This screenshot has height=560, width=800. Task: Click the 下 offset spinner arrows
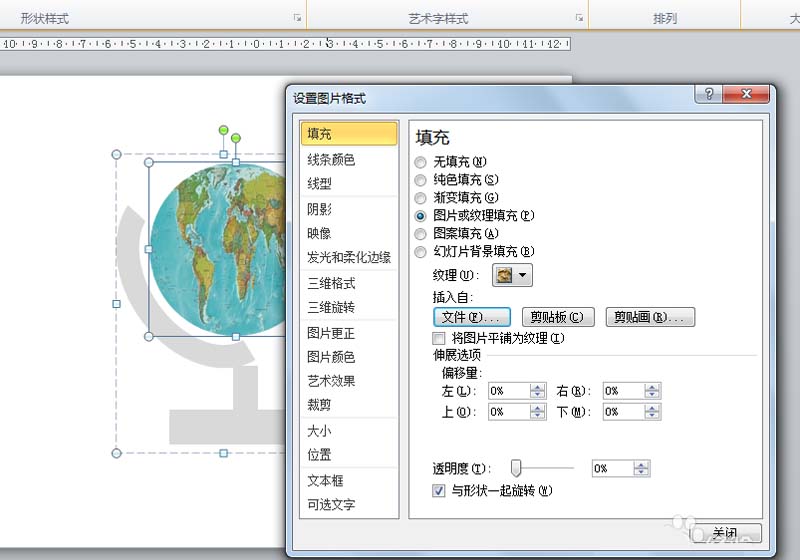point(652,412)
